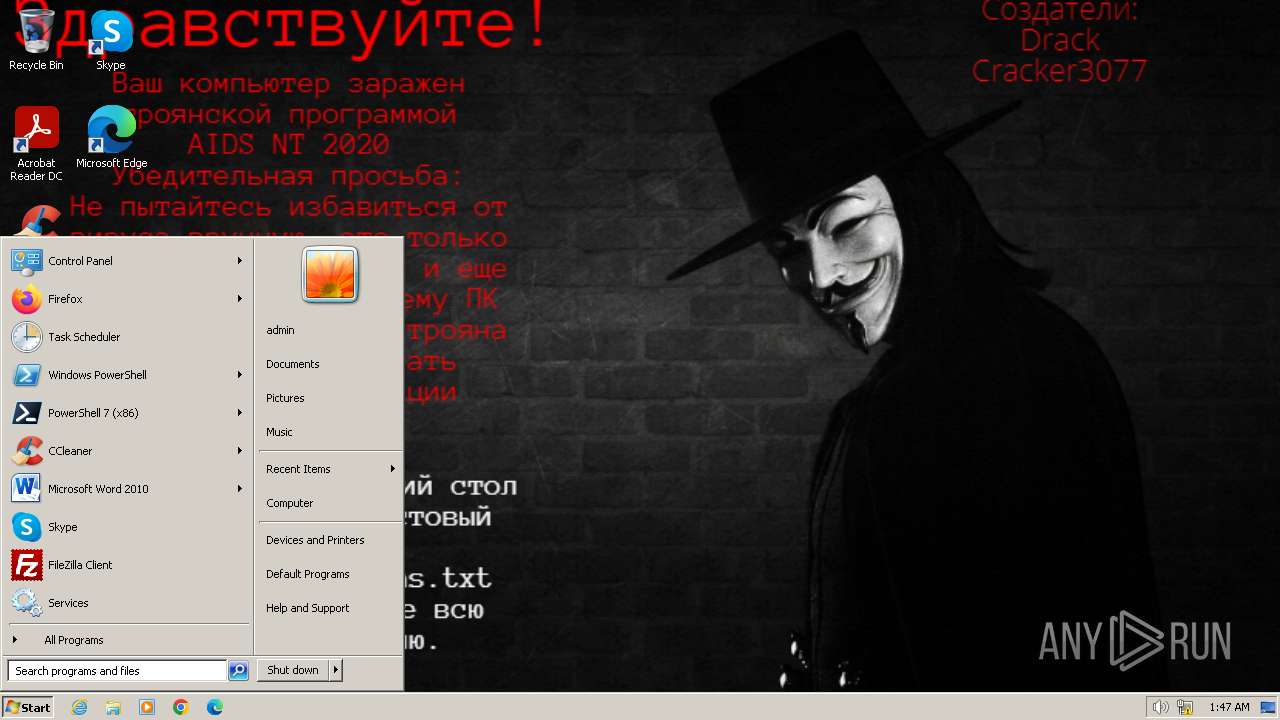Click the Control Panel icon in Start menu
This screenshot has height=720, width=1280.
(26, 261)
